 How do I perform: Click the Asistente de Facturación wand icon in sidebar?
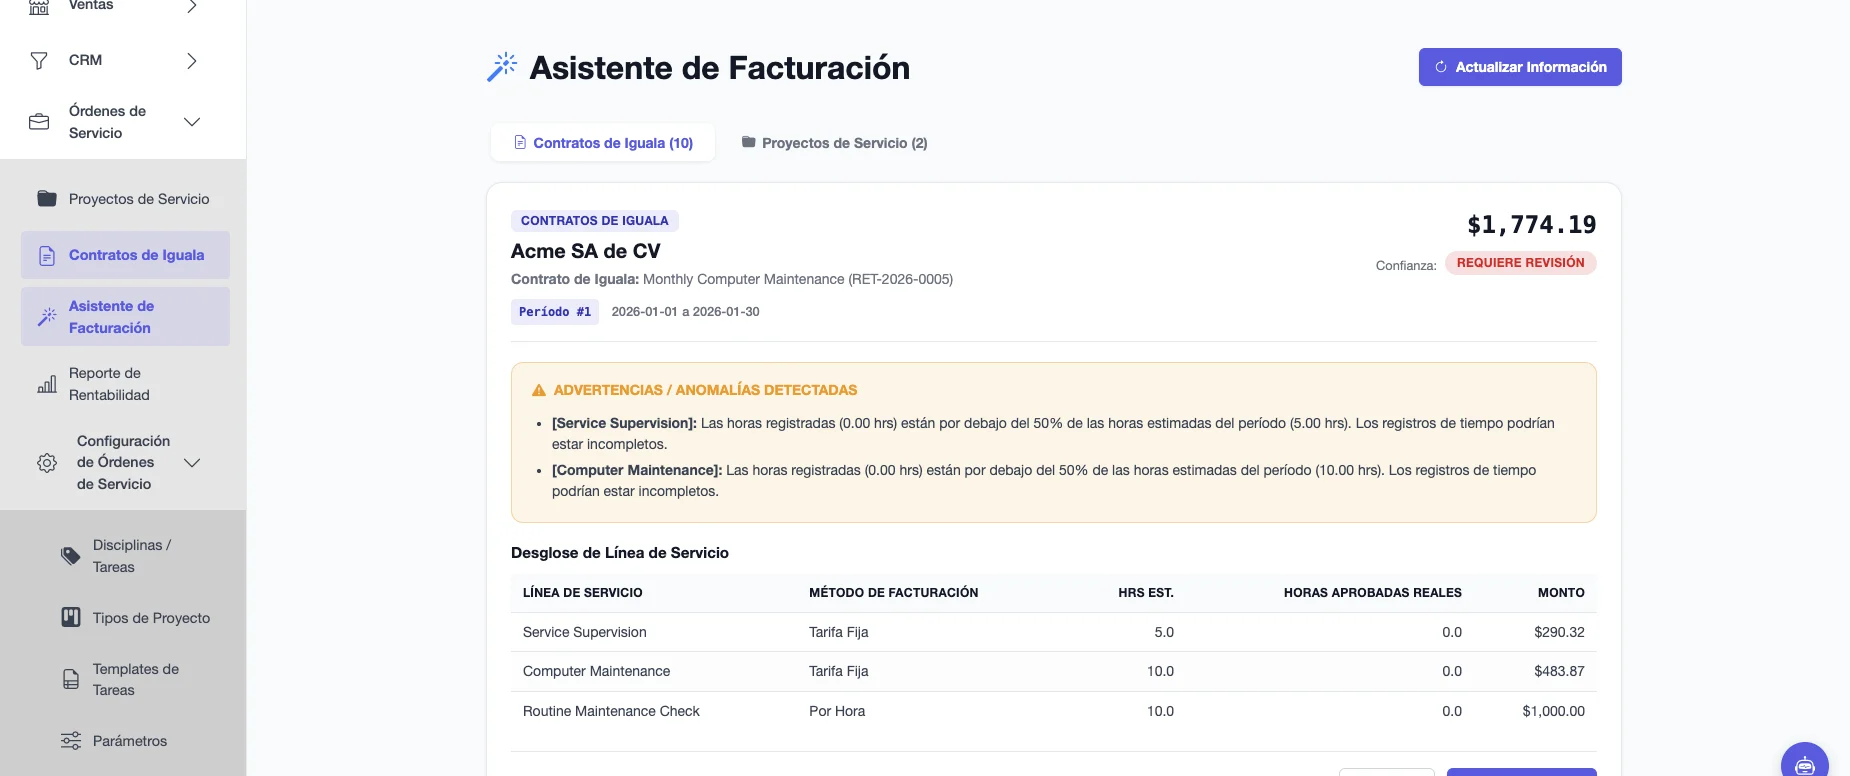(x=47, y=317)
